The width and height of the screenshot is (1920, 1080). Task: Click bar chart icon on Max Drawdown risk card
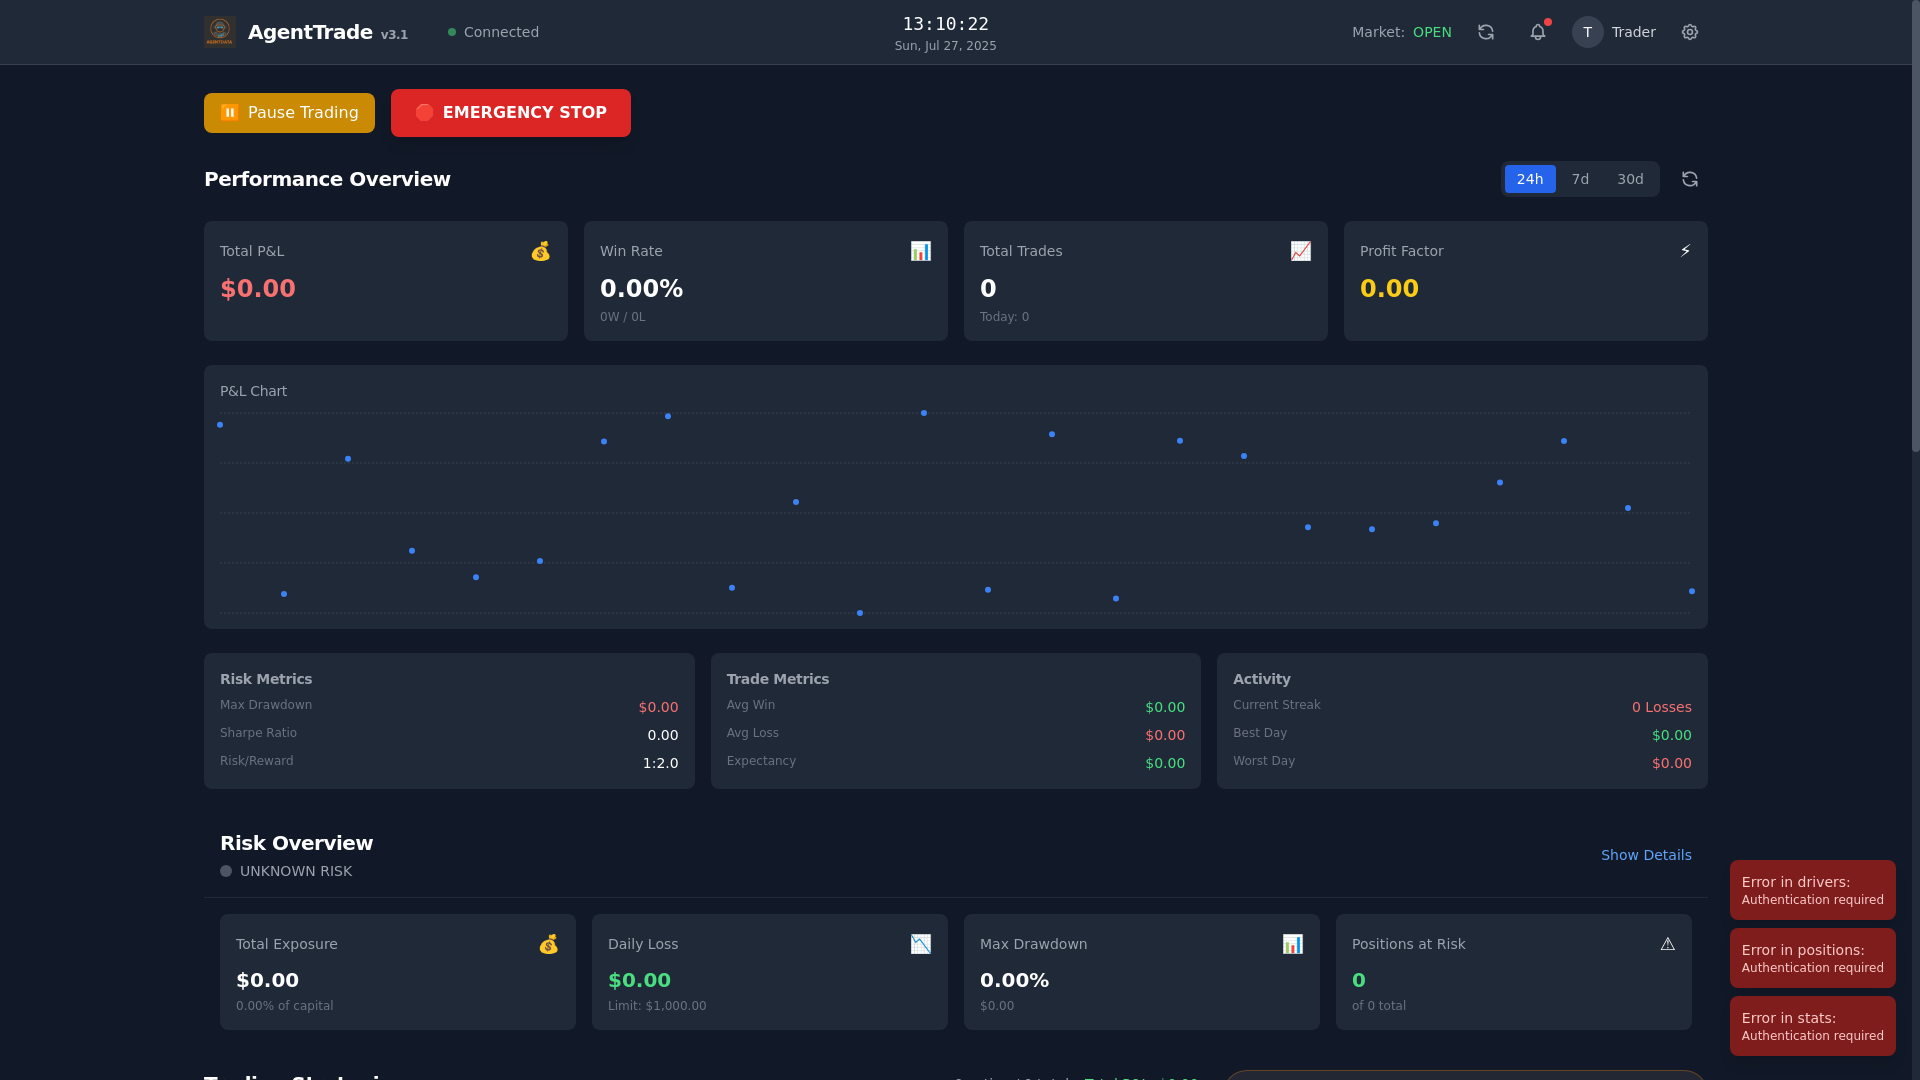tap(1293, 944)
